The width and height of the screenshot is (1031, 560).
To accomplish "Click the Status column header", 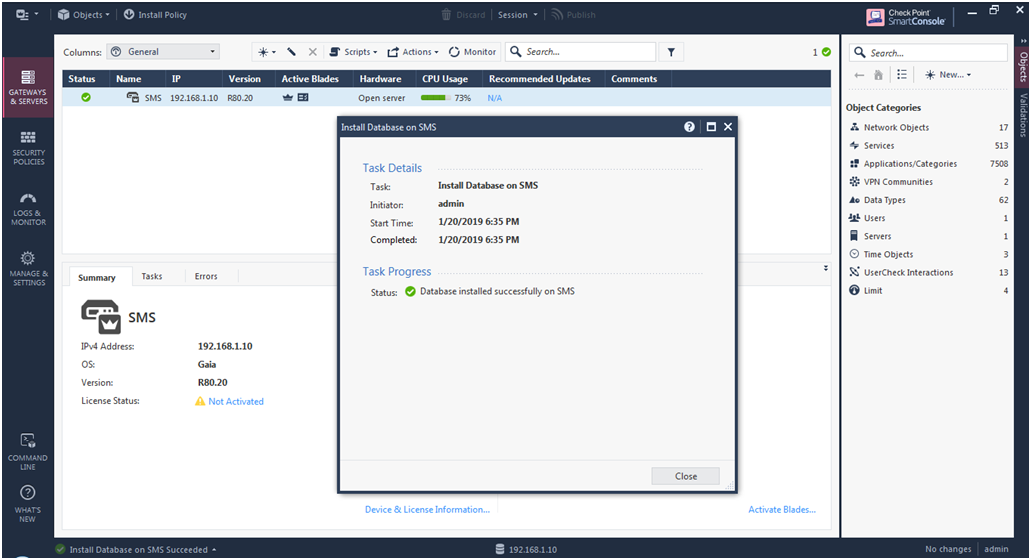I will (x=82, y=79).
